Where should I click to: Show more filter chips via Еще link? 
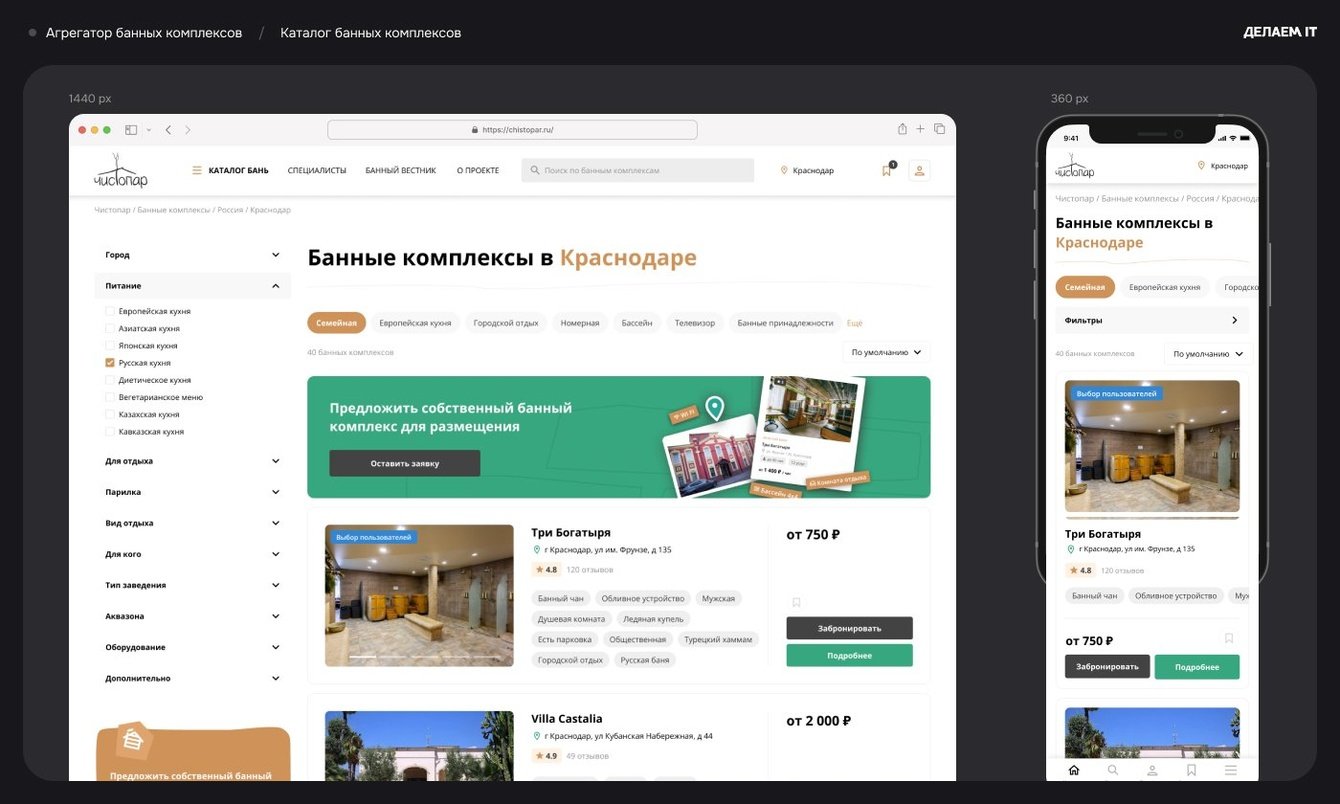coord(854,323)
